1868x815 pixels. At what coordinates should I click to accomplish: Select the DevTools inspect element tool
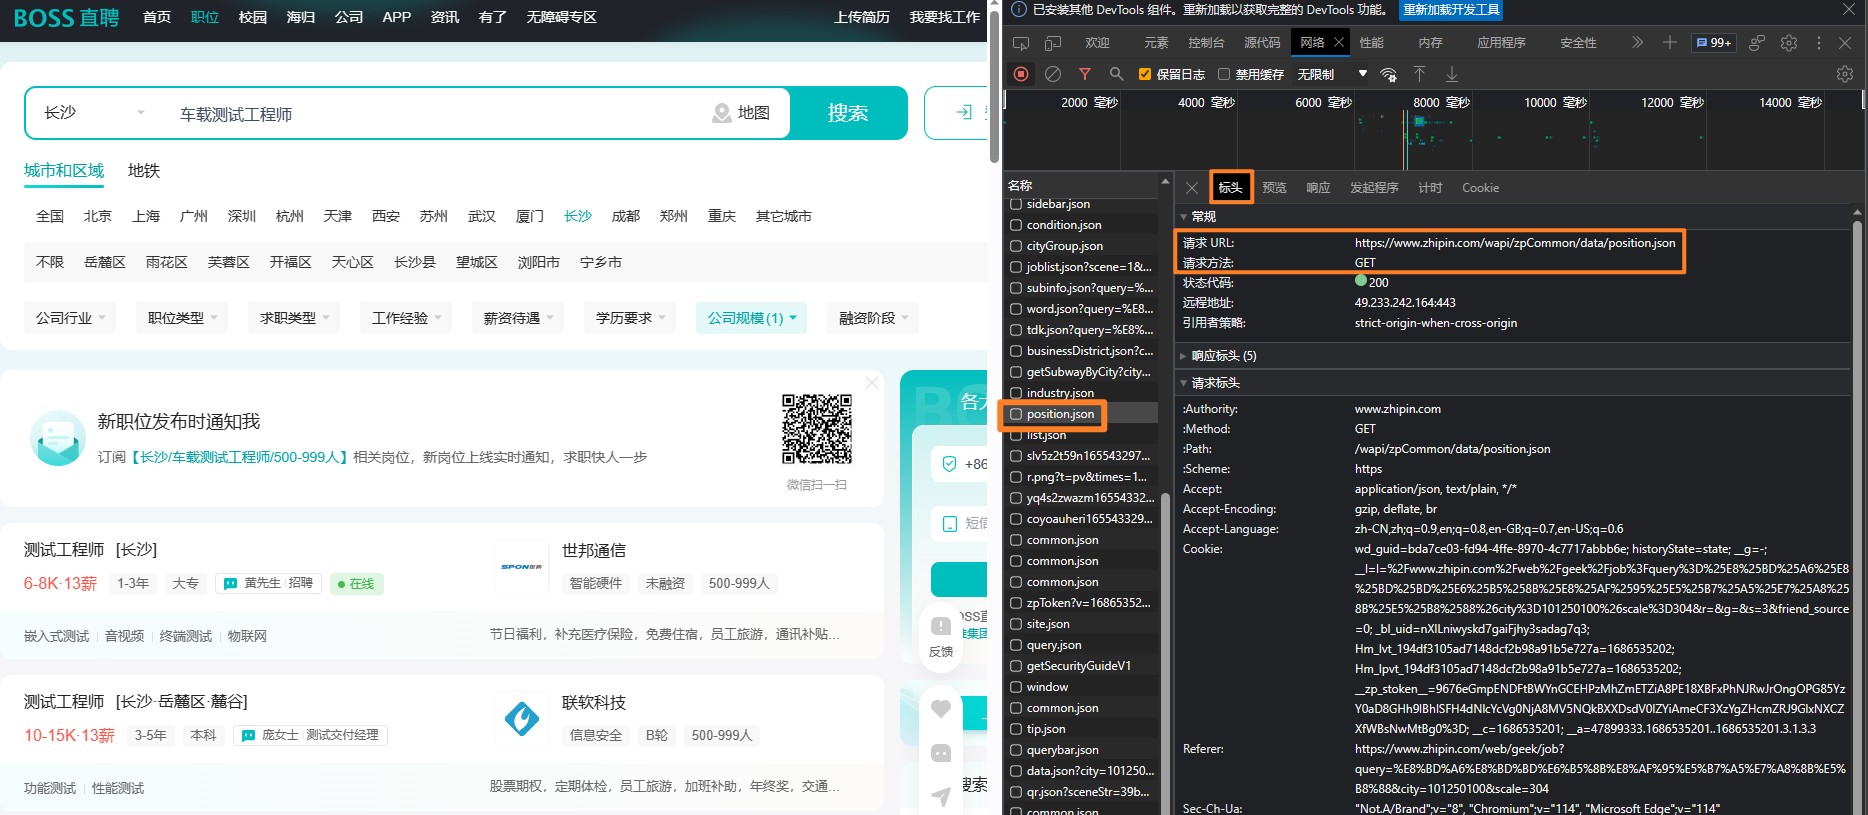(1021, 43)
